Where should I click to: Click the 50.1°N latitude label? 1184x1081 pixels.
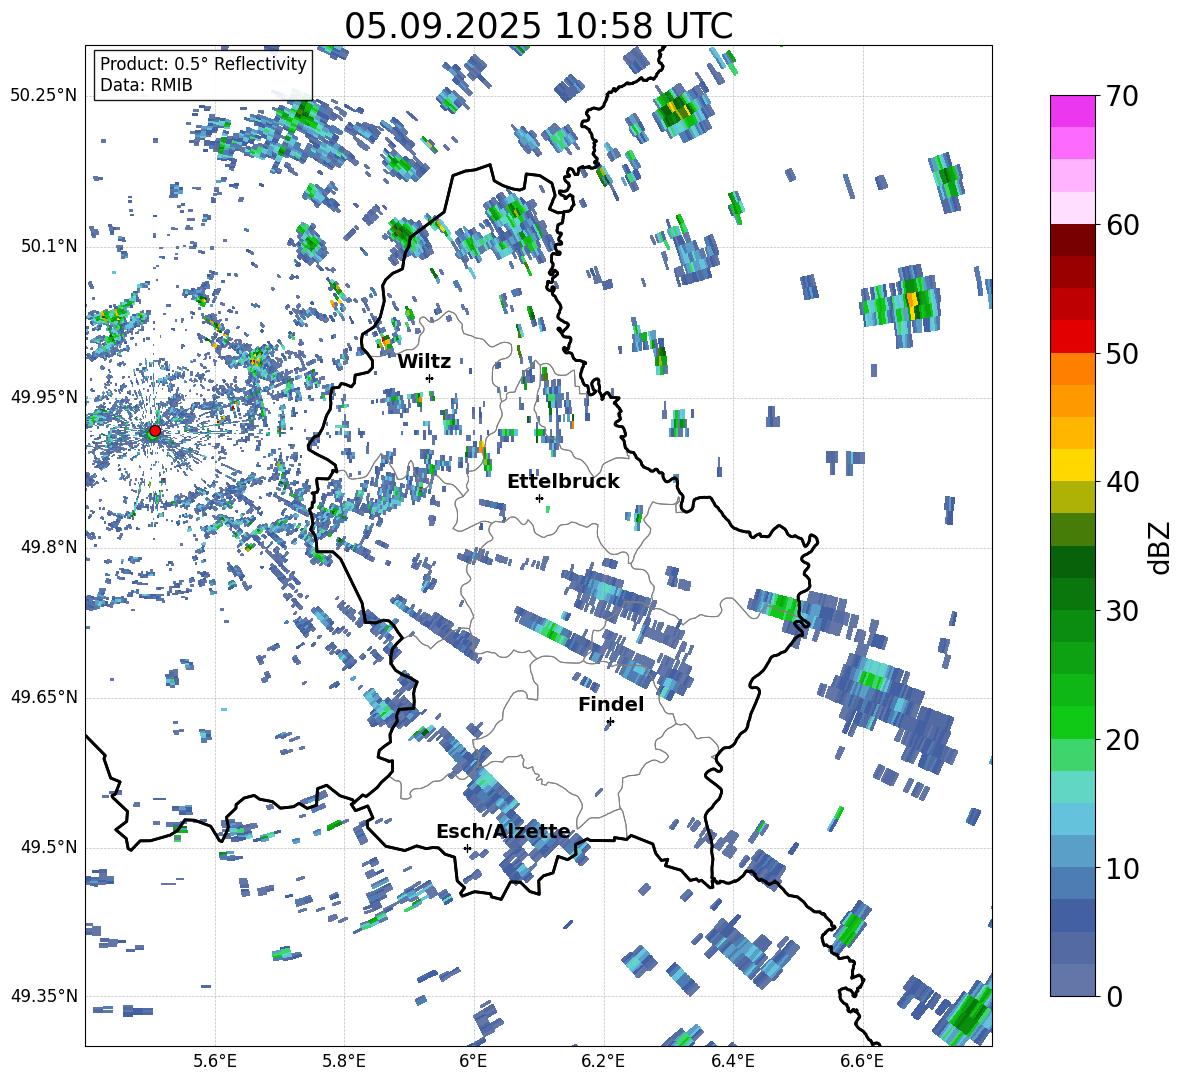pyautogui.click(x=48, y=247)
